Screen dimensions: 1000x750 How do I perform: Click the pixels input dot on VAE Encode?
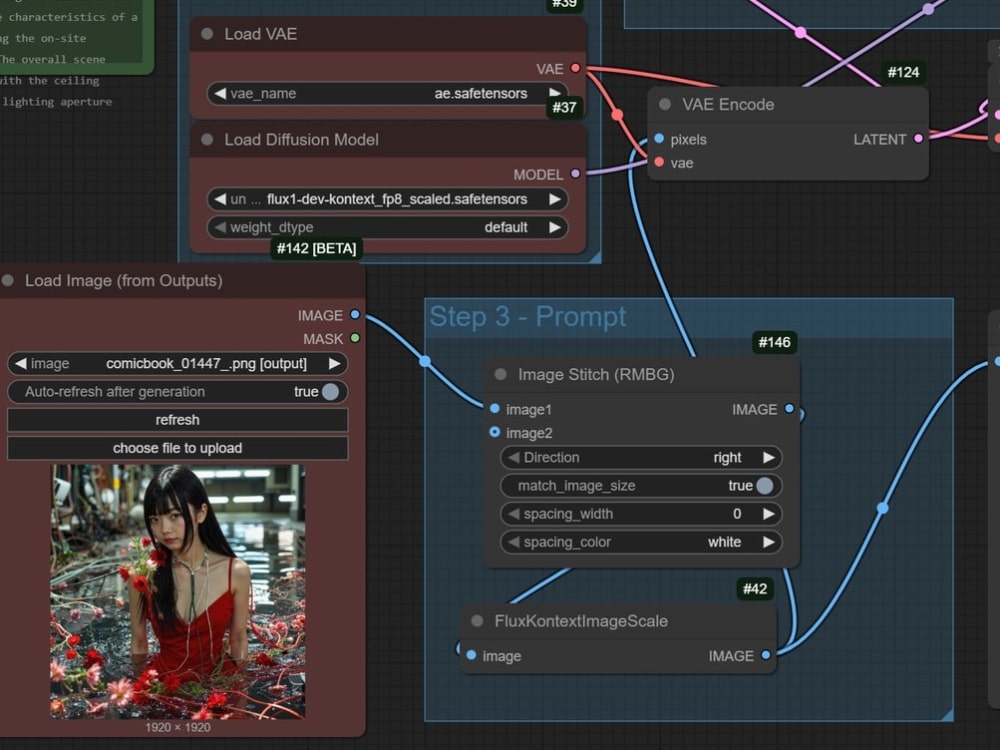pos(657,140)
